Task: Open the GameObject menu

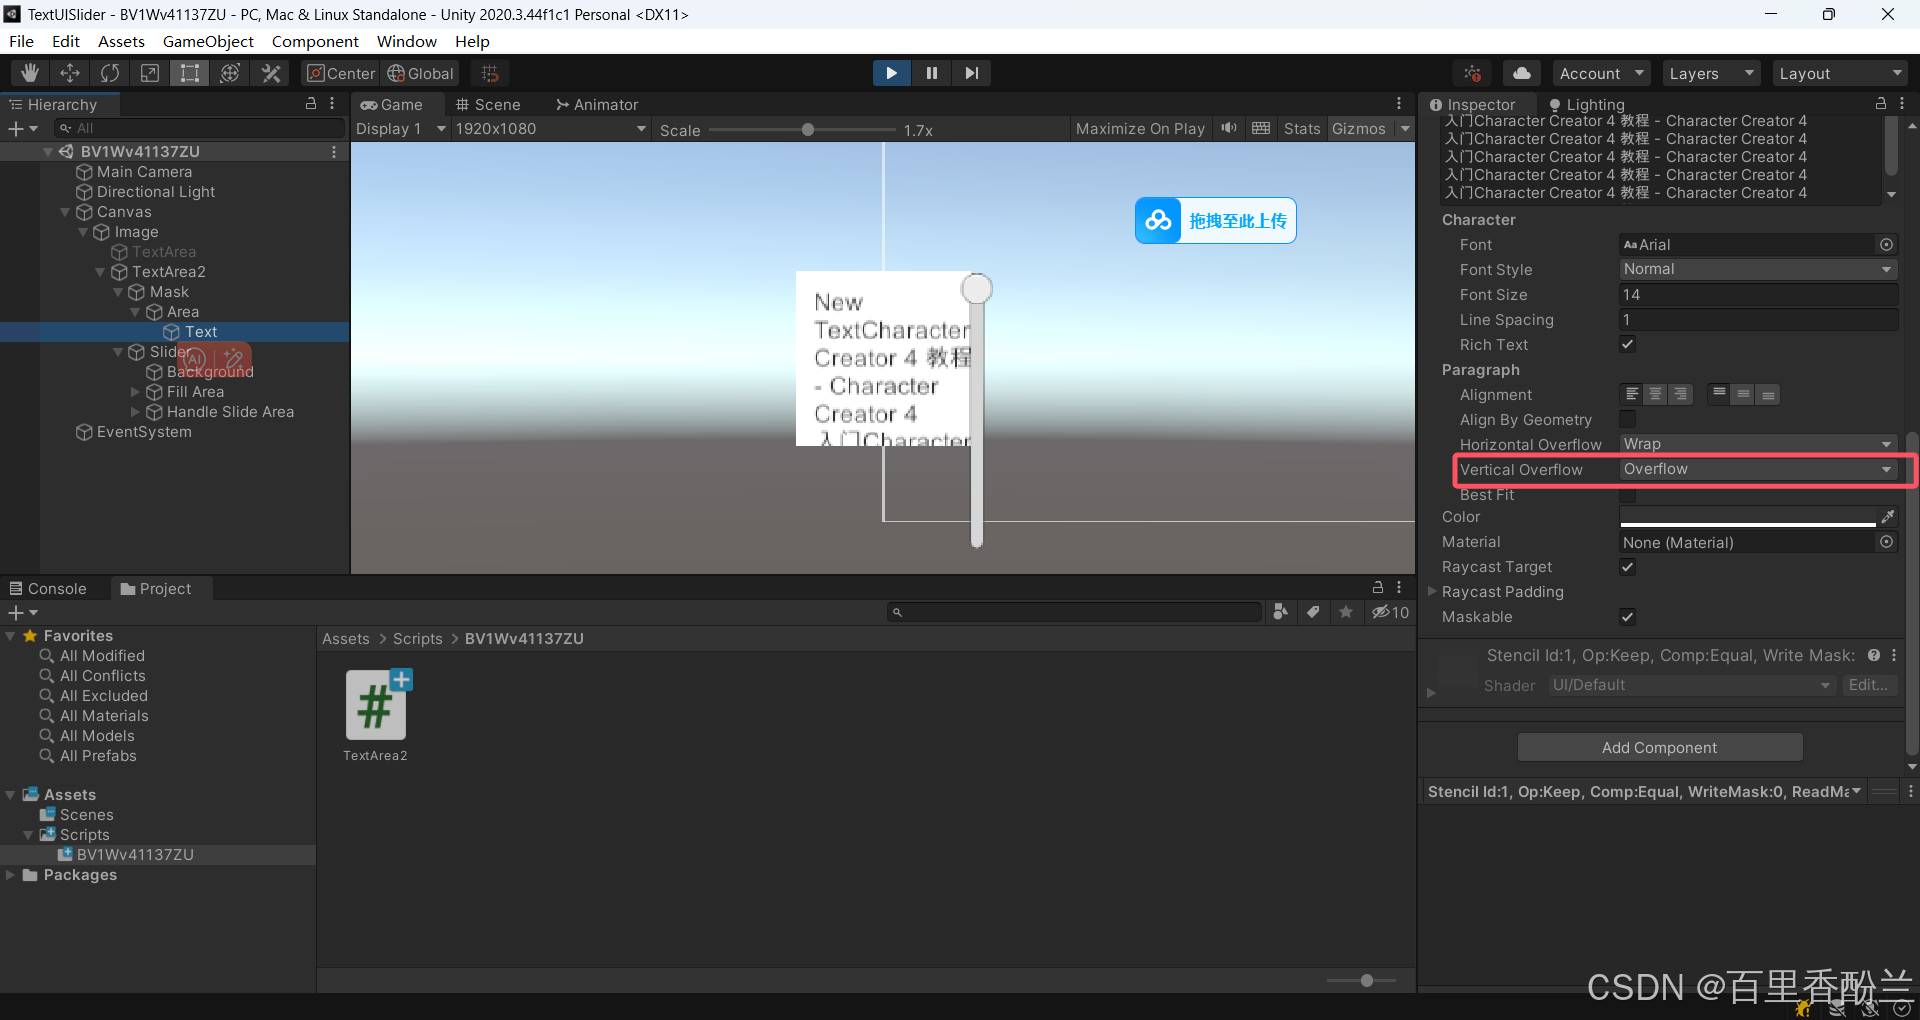Action: click(208, 41)
